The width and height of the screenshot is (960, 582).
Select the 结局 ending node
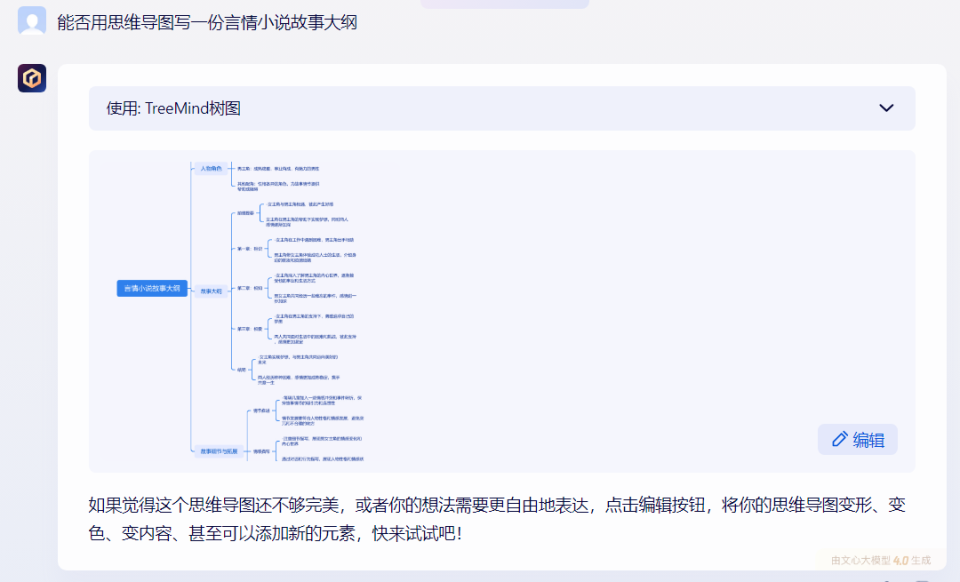tap(240, 368)
